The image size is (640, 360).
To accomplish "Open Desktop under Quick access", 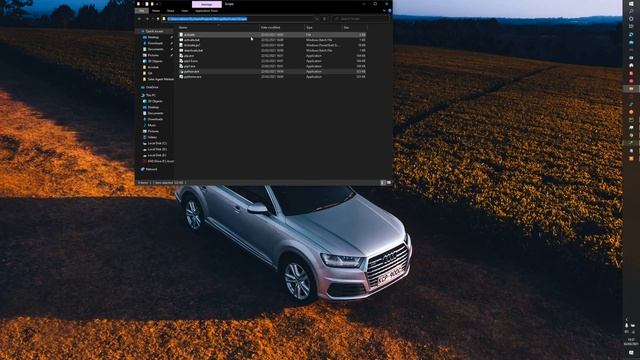I will 153,37.
